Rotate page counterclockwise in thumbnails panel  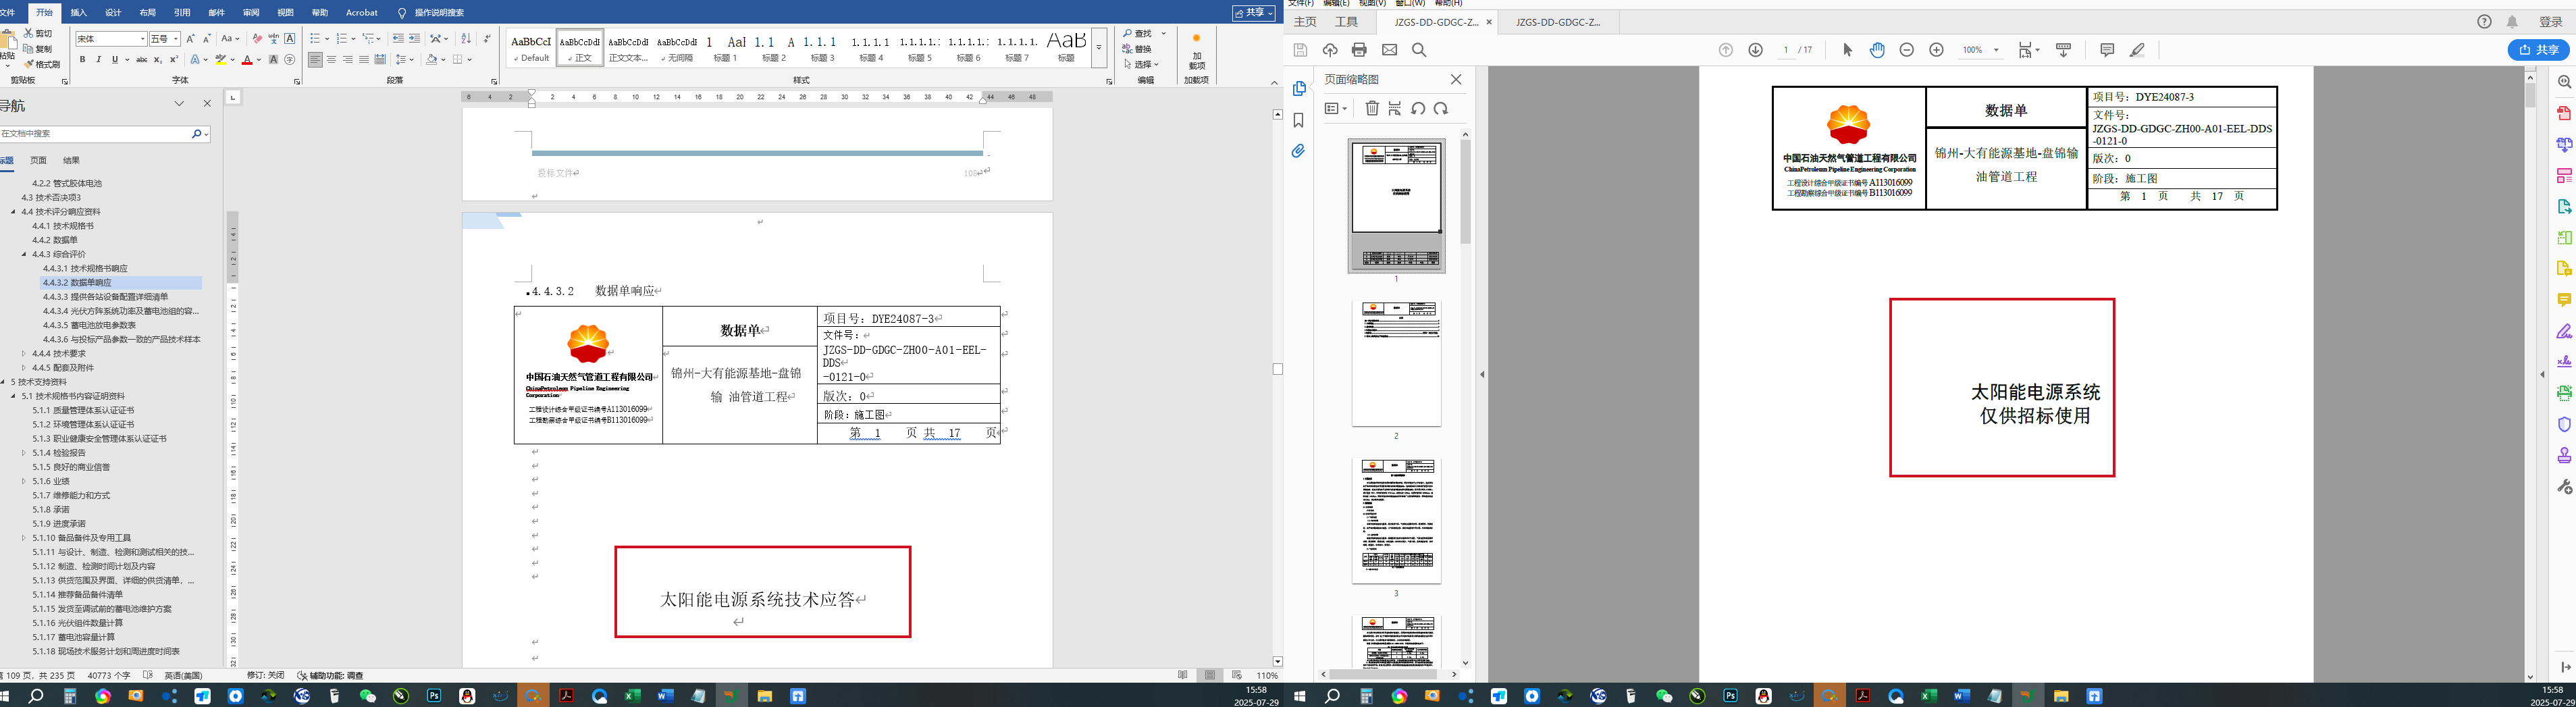(1418, 108)
